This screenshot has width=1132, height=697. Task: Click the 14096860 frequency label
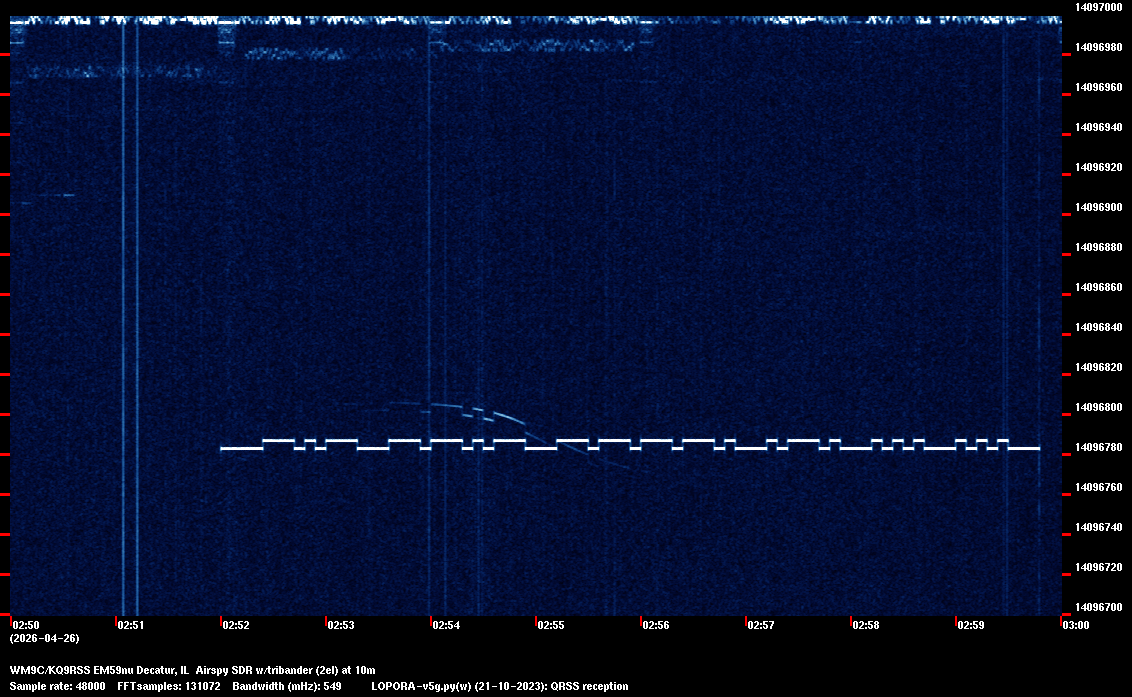pos(1099,287)
